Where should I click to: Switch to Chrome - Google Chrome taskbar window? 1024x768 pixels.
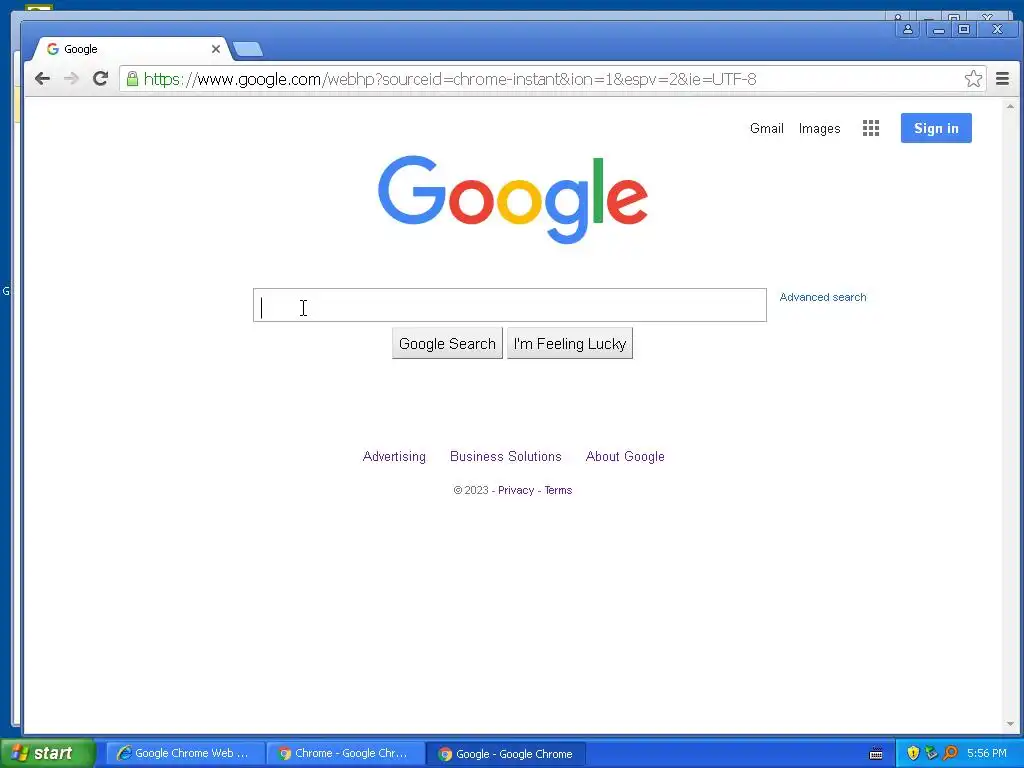[x=345, y=753]
